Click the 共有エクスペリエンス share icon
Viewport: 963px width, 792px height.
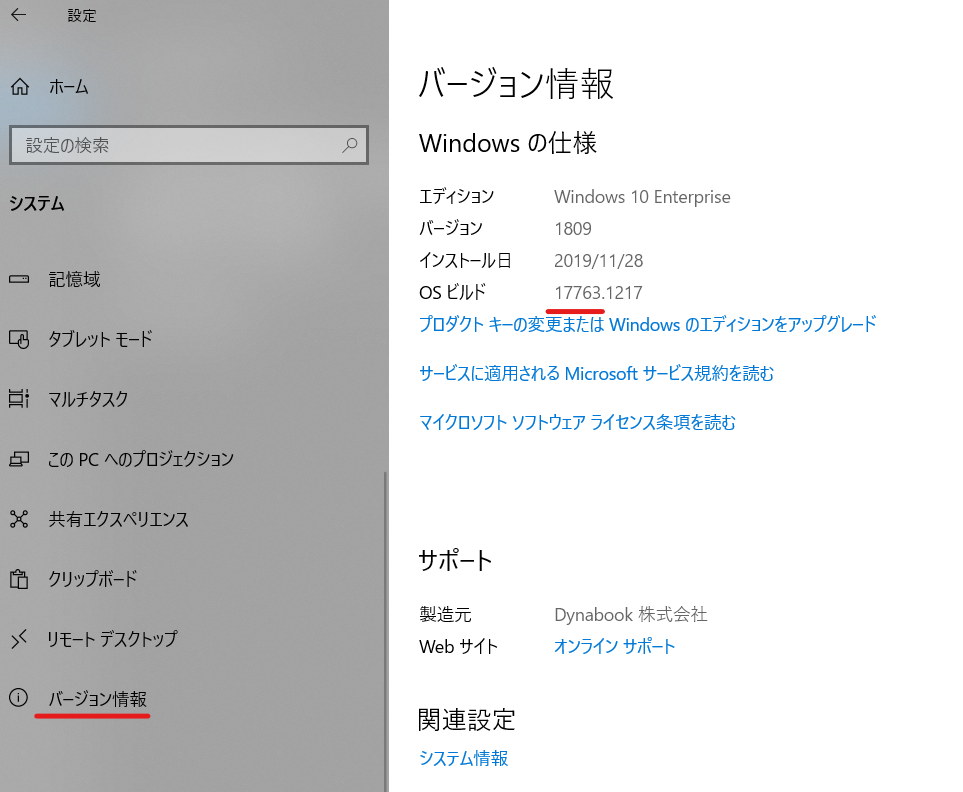coord(19,519)
